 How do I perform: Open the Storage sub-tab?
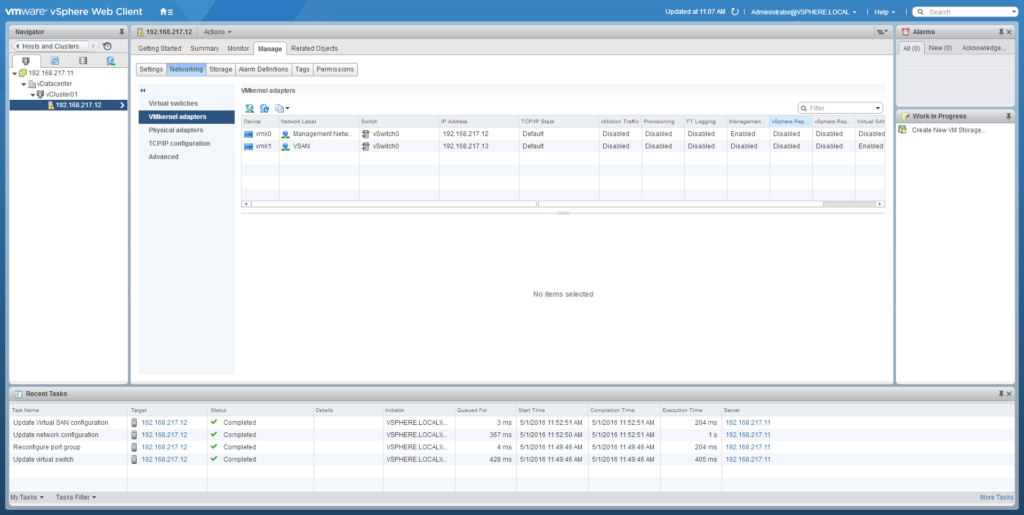[221, 69]
